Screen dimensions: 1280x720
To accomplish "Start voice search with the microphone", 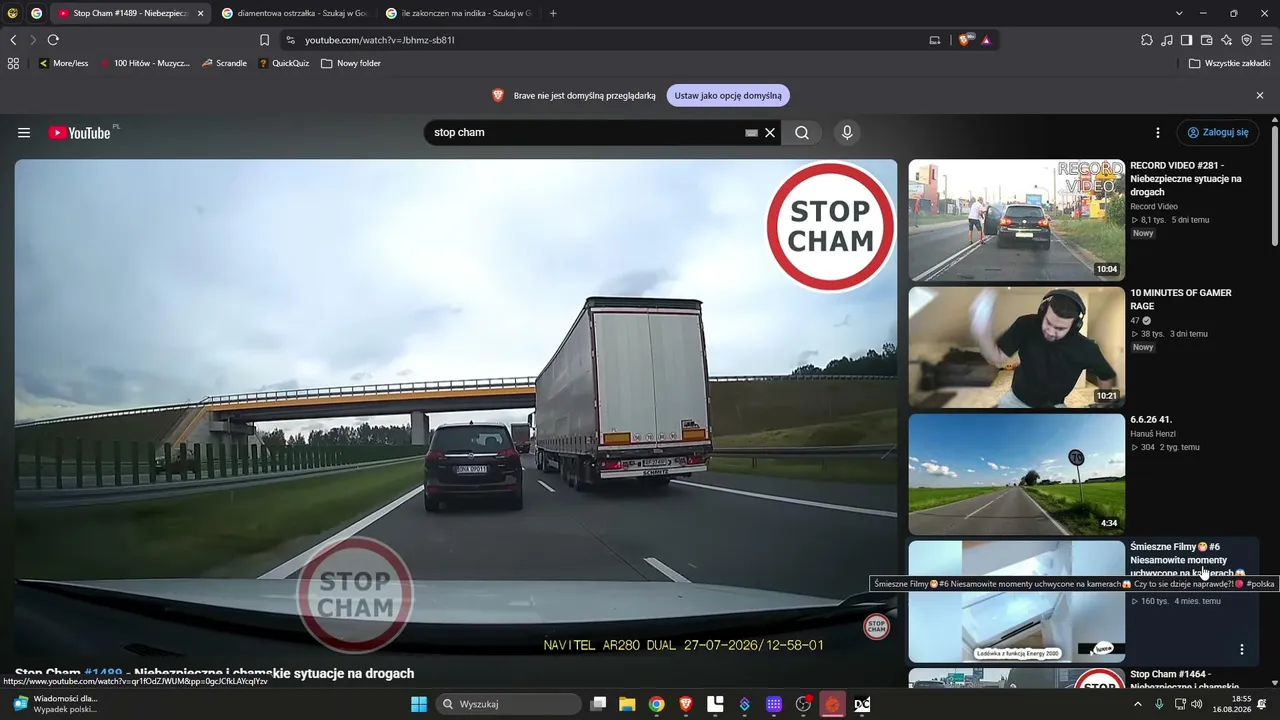I will pos(847,133).
